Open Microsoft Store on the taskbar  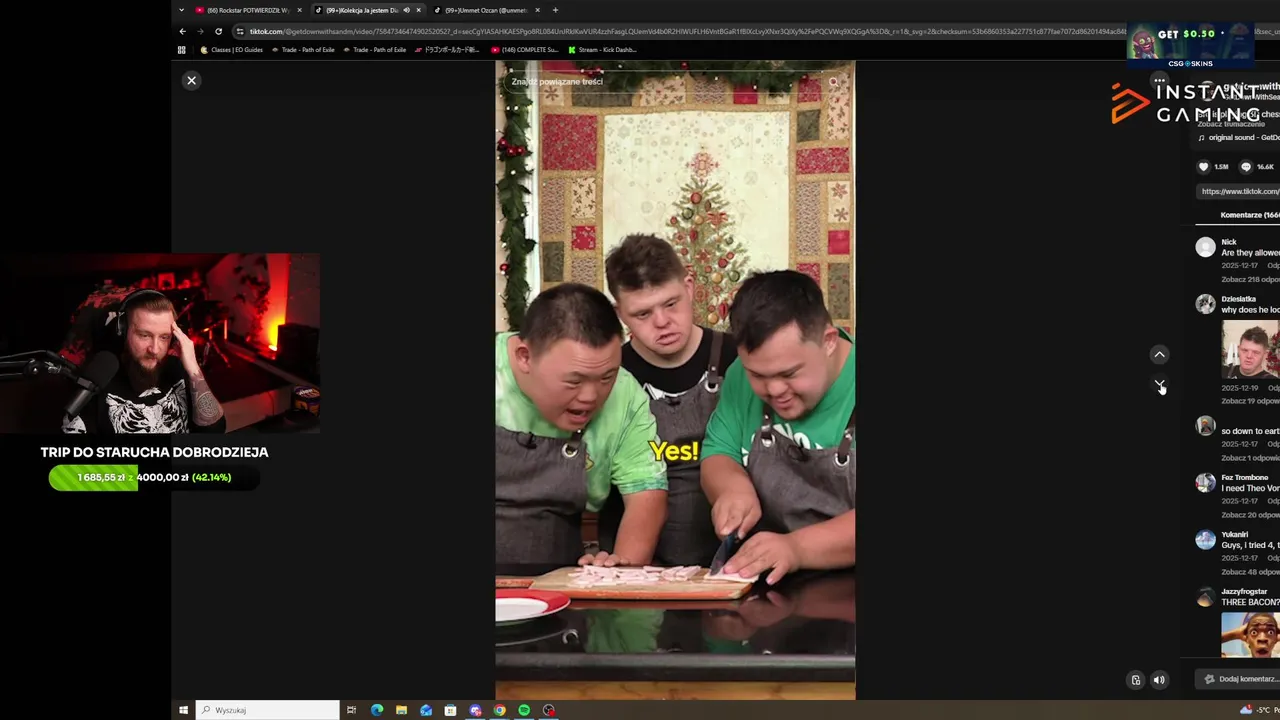[x=450, y=710]
